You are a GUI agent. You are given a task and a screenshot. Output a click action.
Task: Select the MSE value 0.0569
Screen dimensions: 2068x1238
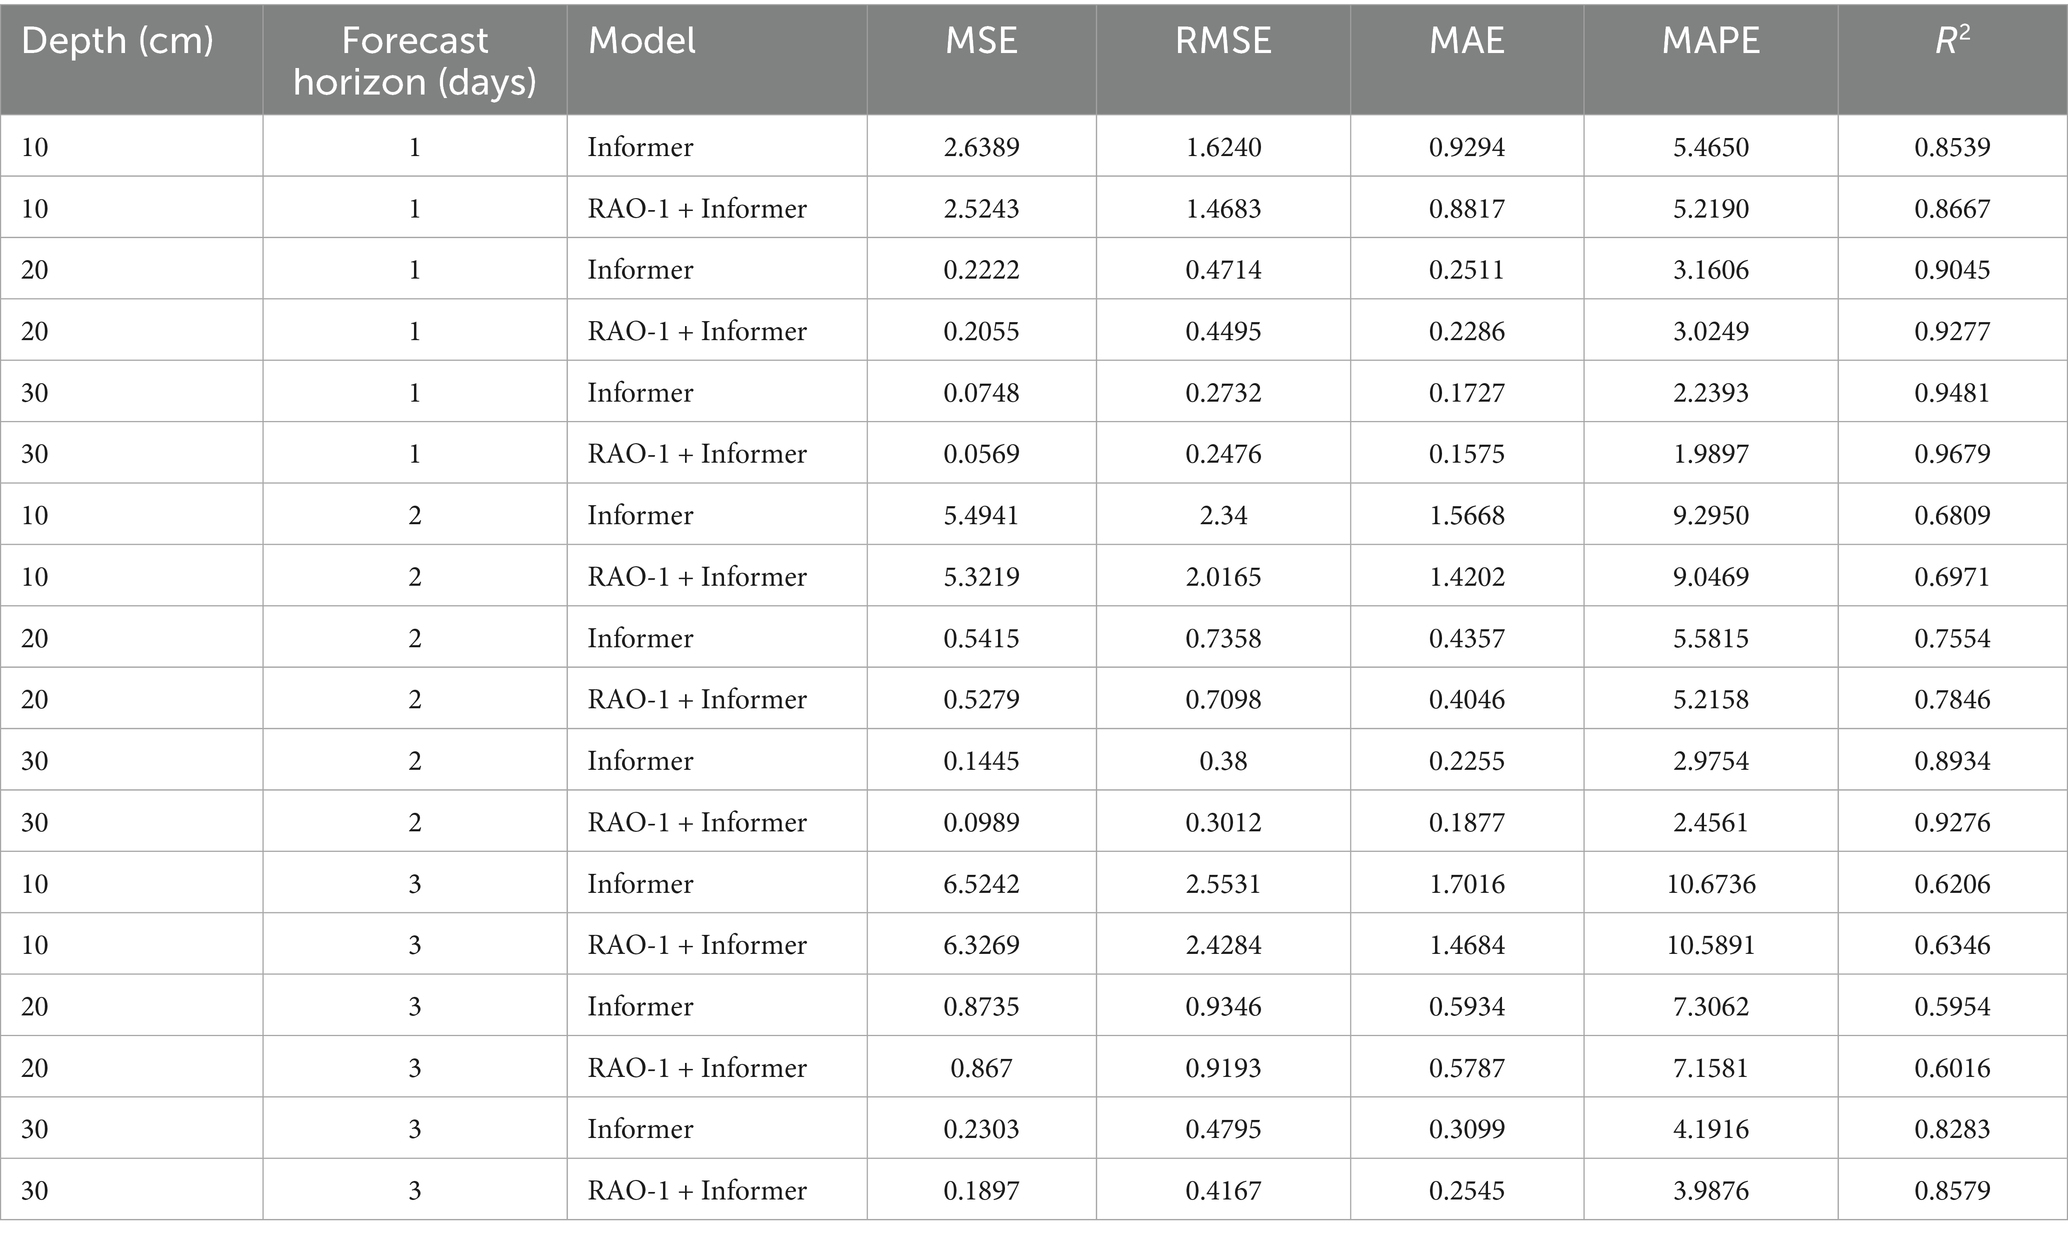click(x=981, y=454)
